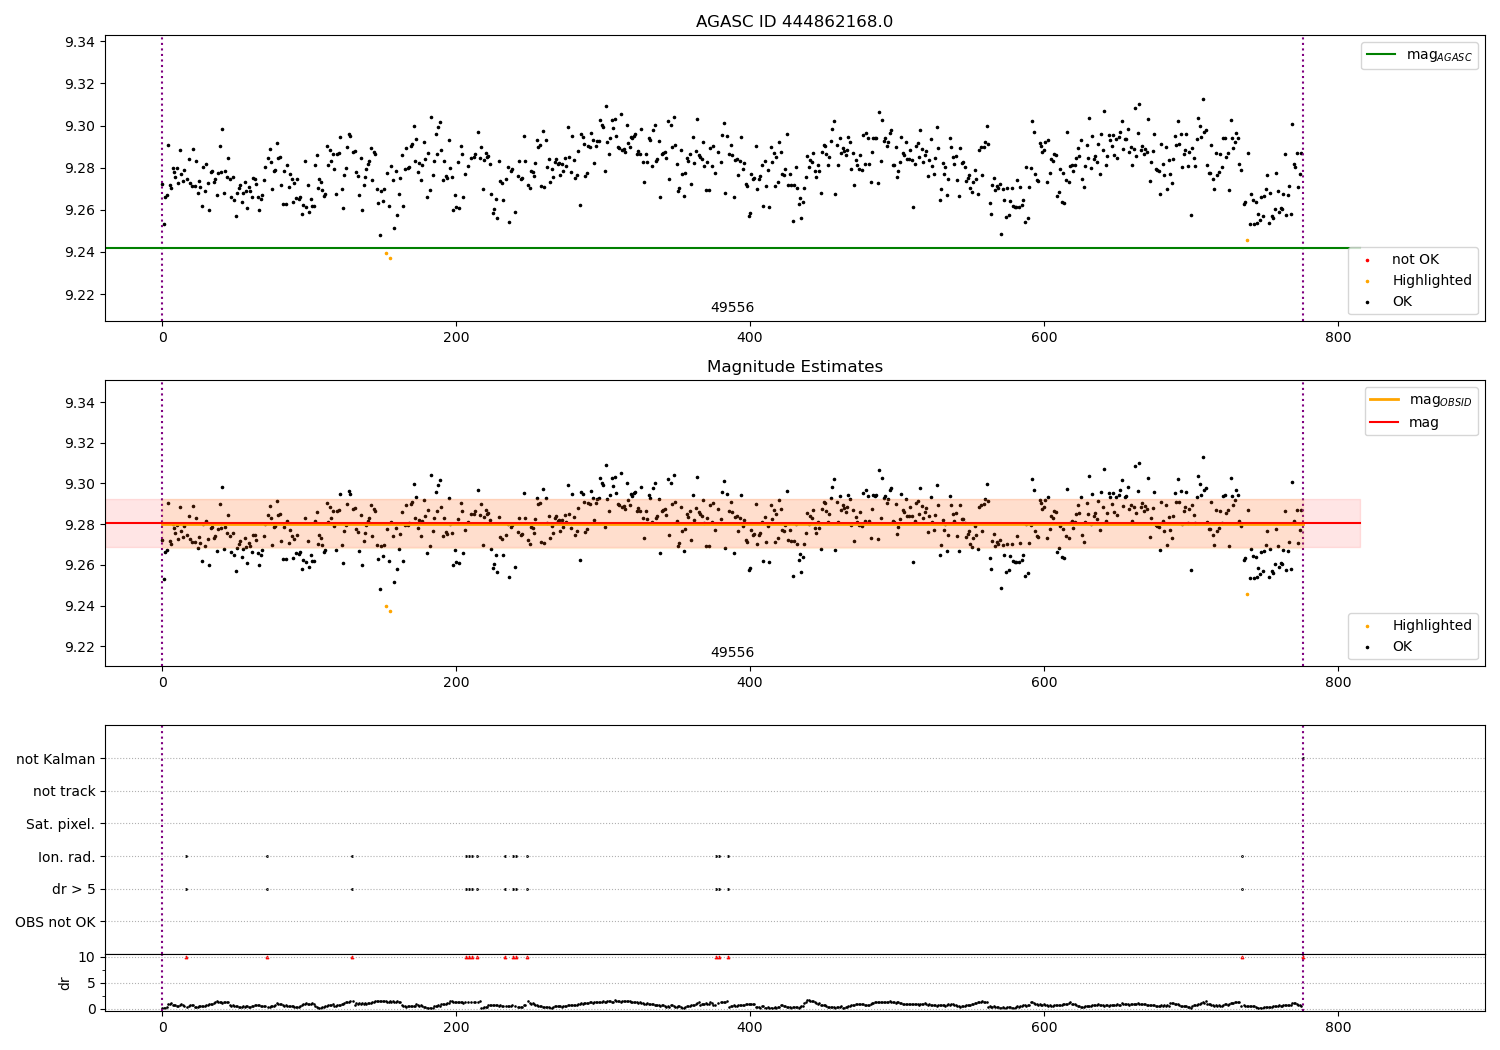Click the "5" tick on the dr axis
Image resolution: width=1500 pixels, height=1050 pixels.
91,983
